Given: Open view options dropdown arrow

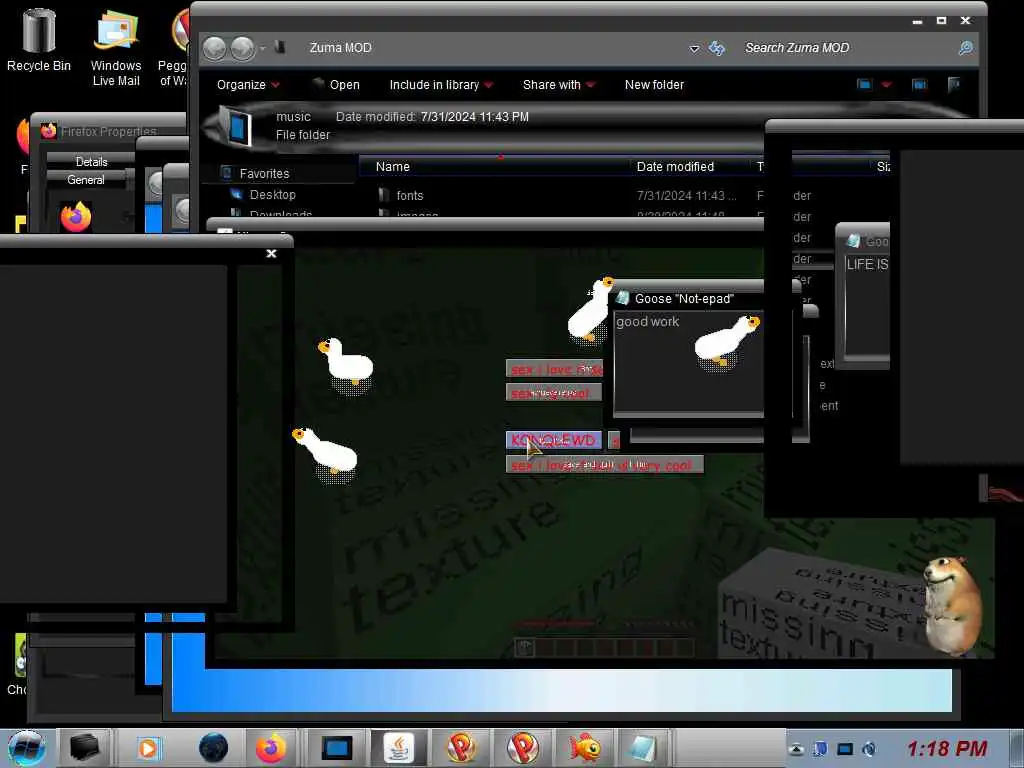Looking at the screenshot, I should 886,85.
